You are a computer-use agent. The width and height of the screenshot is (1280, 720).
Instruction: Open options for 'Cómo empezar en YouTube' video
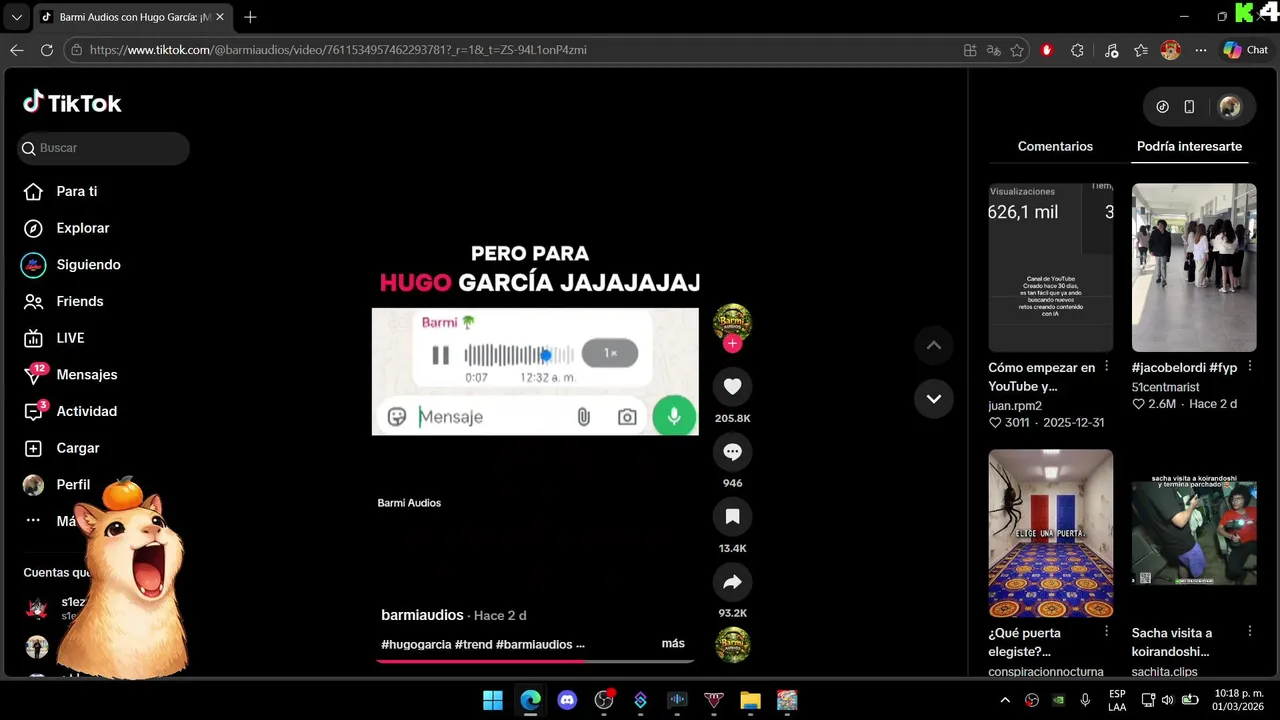(1106, 367)
